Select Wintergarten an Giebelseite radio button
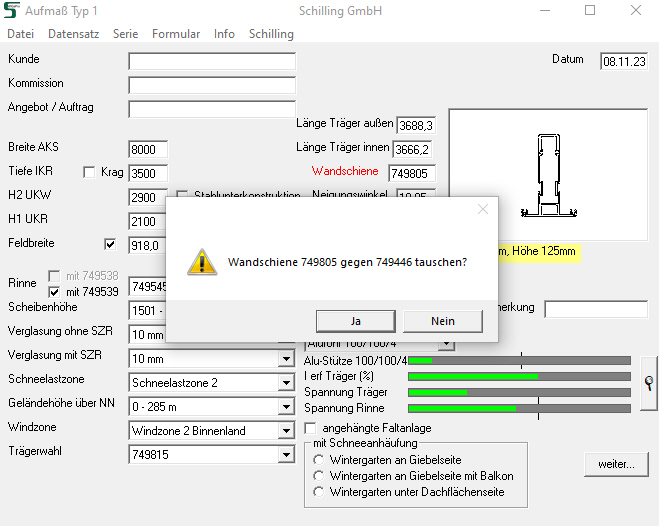Screen dimensions: 659x526 [x=319, y=460]
